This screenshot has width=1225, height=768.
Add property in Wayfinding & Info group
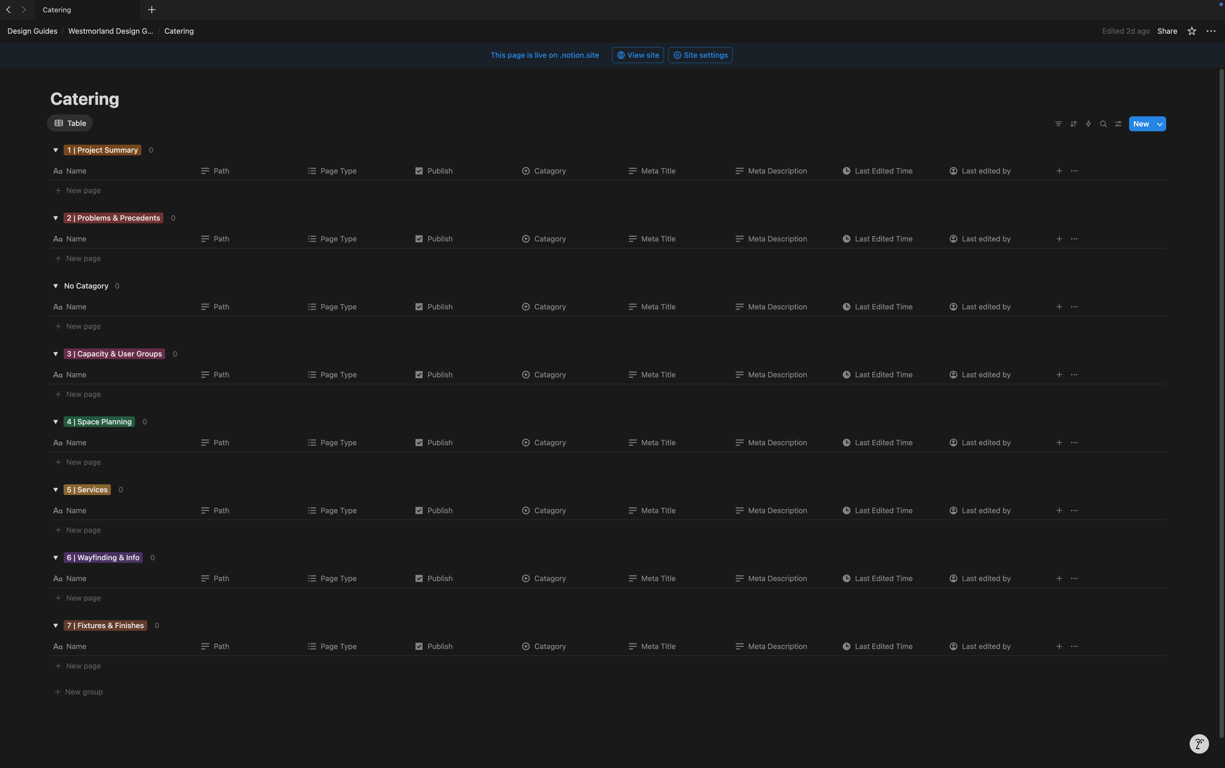coord(1059,579)
